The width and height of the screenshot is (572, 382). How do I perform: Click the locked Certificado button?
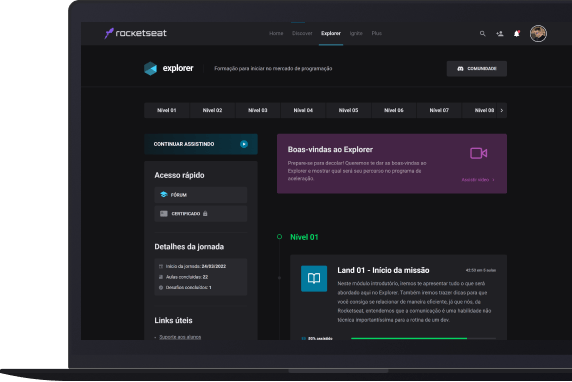(201, 214)
